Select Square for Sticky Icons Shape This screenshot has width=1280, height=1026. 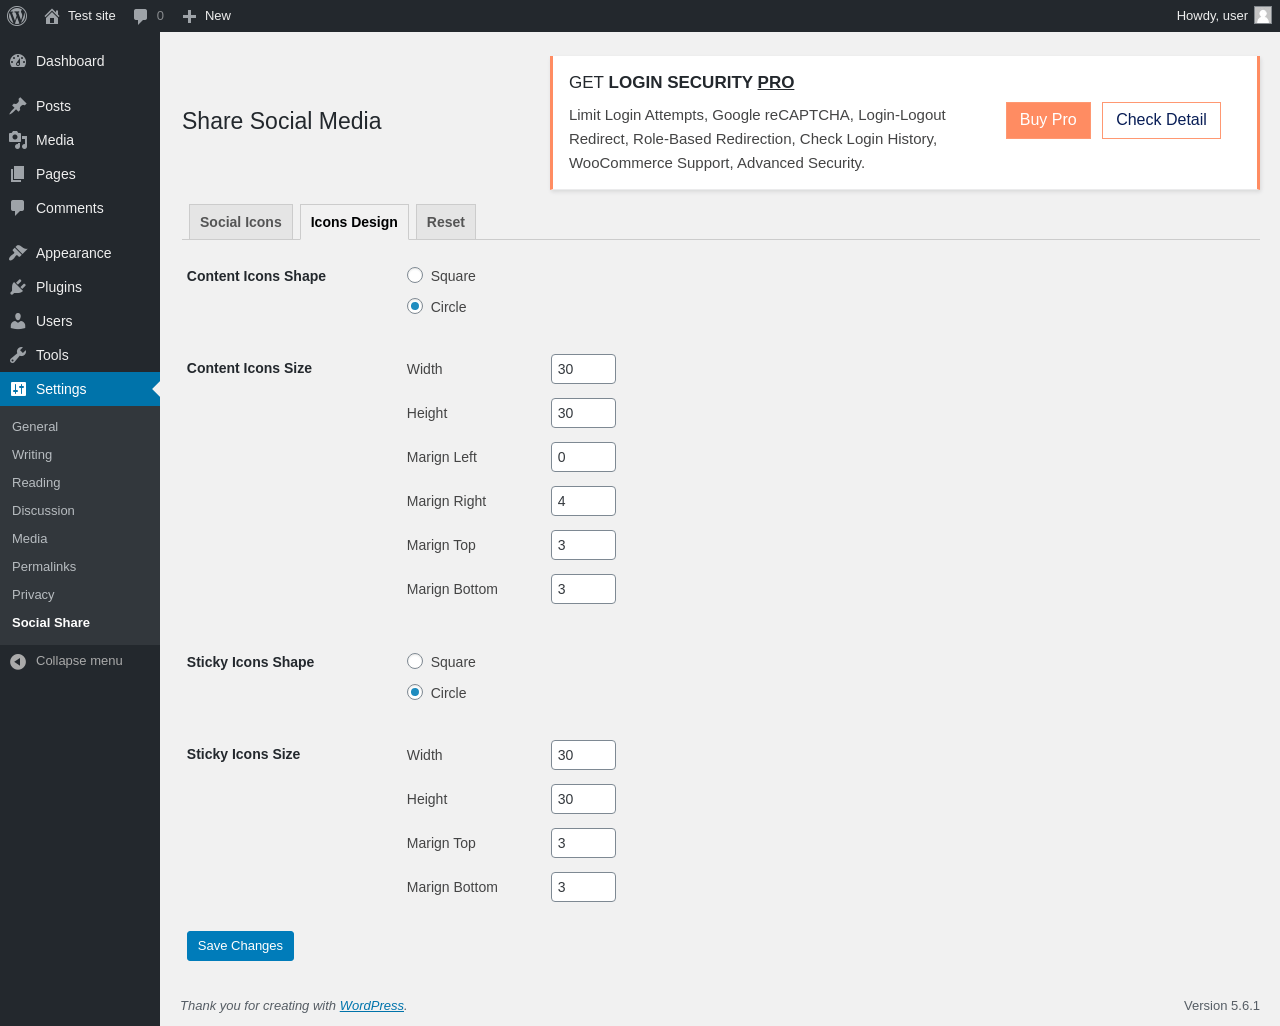[415, 661]
